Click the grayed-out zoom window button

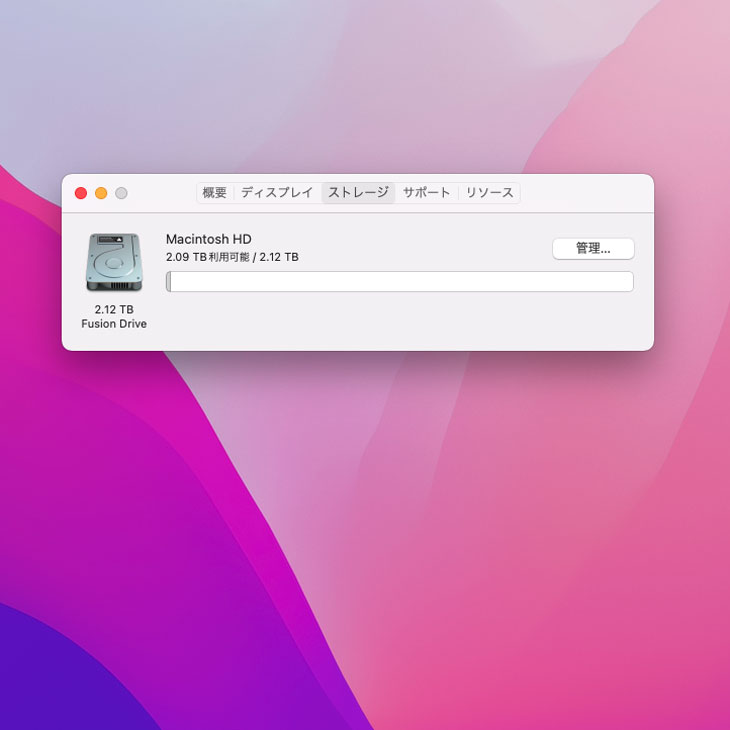pos(121,193)
